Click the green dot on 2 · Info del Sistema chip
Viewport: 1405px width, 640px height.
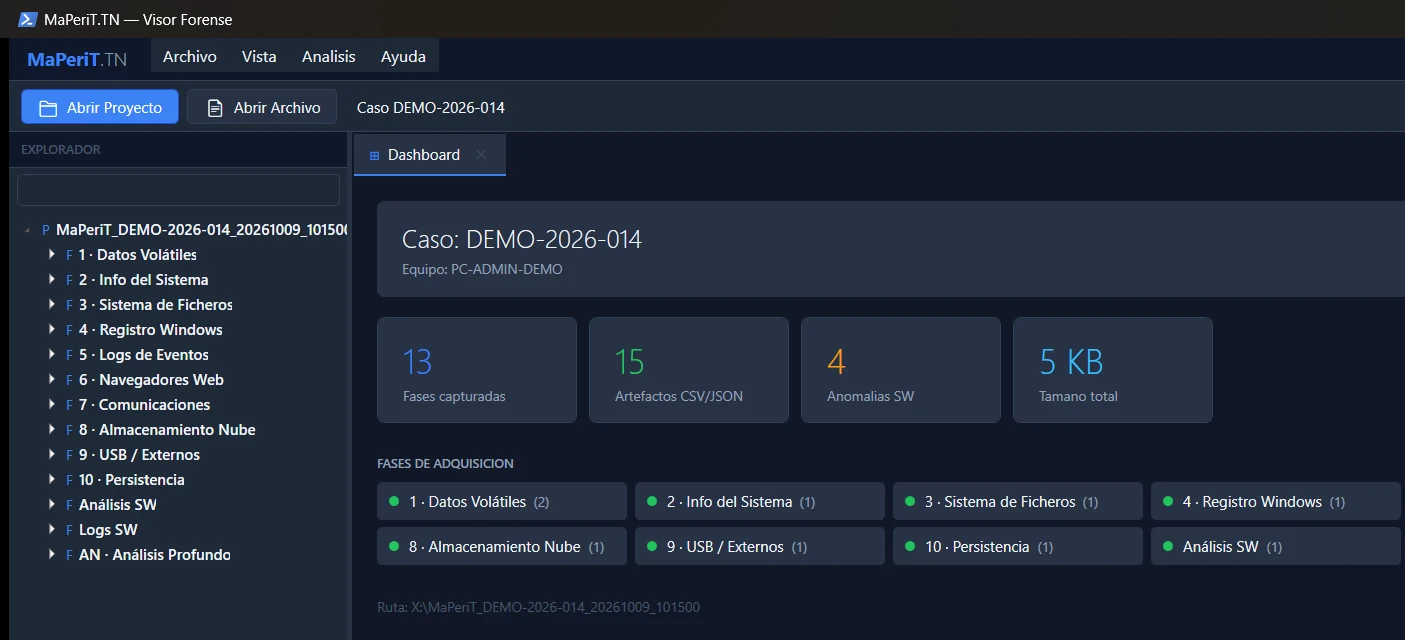(x=652, y=501)
